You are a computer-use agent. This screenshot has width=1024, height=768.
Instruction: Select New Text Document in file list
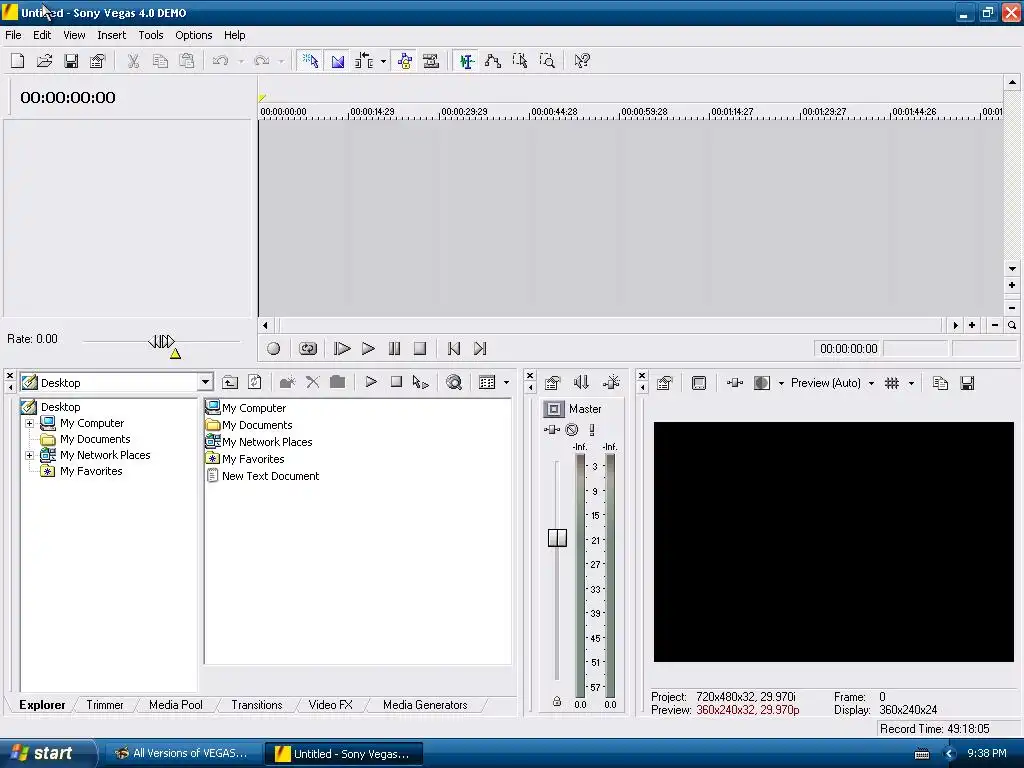tap(270, 476)
